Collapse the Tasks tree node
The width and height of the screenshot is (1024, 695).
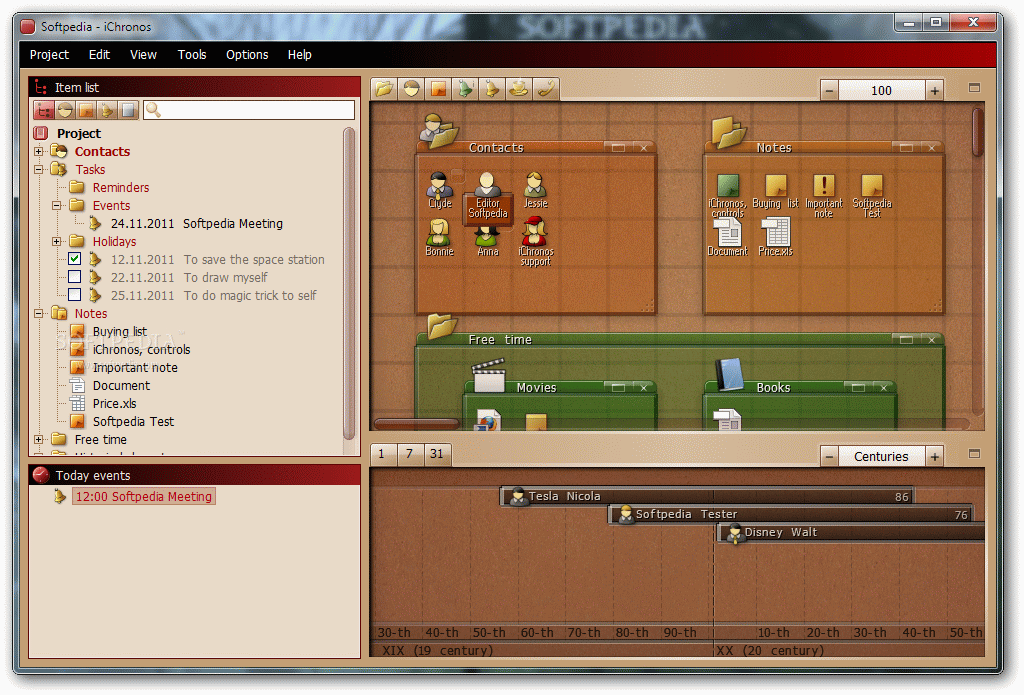tap(39, 169)
